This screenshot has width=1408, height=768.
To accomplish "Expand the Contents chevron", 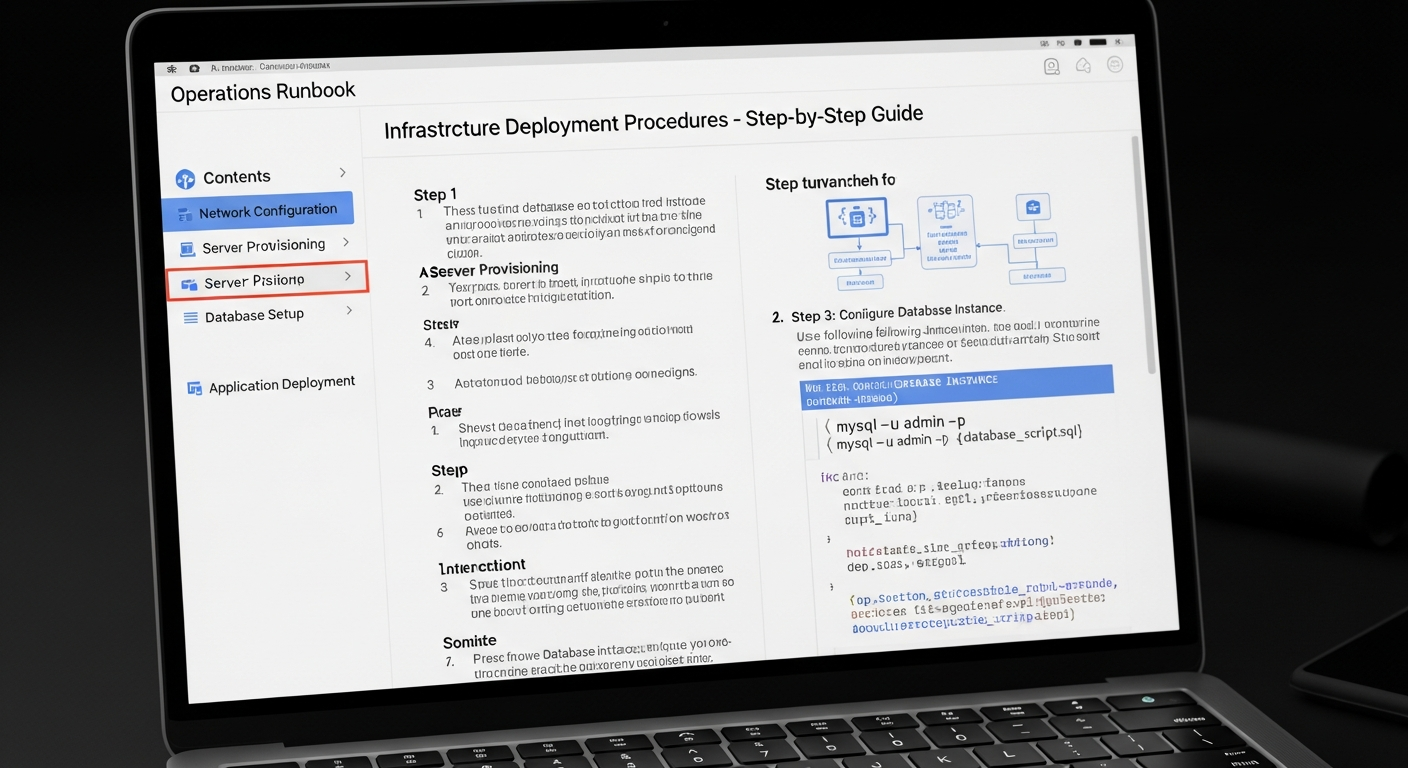I will [342, 174].
